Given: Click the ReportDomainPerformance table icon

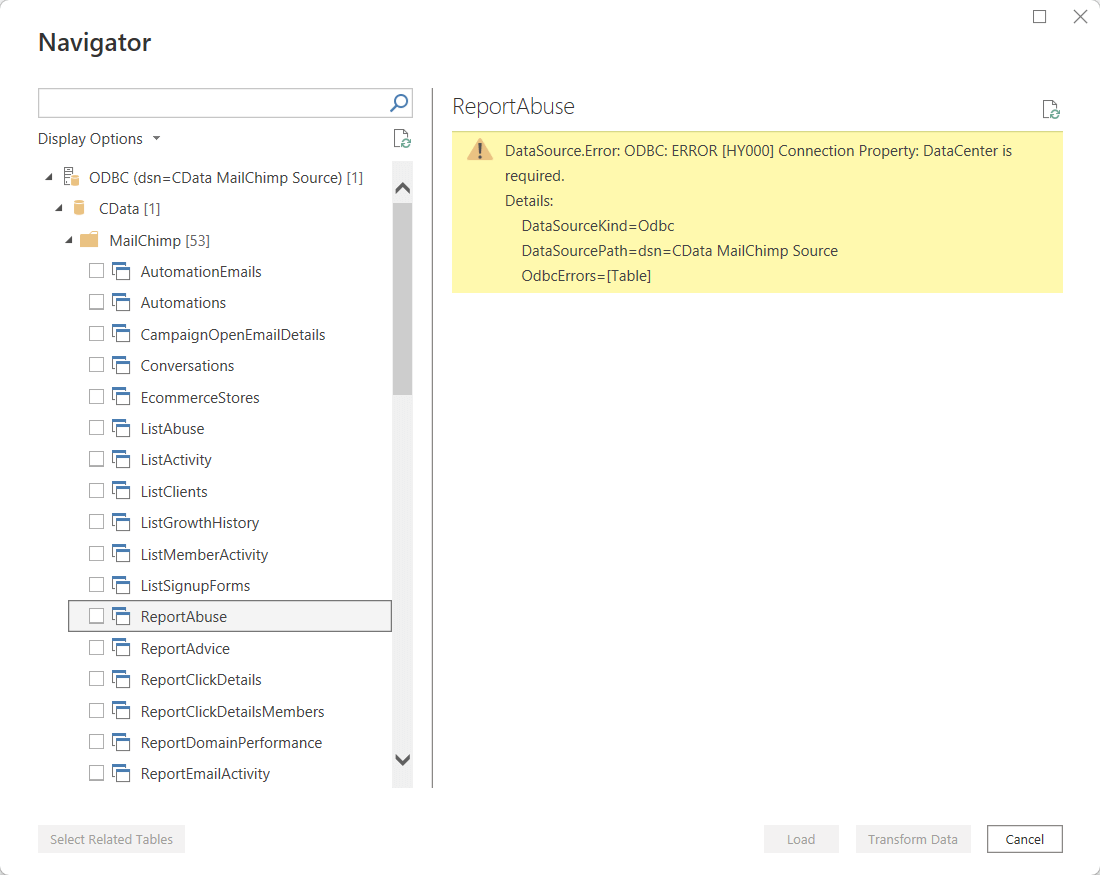Looking at the screenshot, I should click(x=121, y=742).
